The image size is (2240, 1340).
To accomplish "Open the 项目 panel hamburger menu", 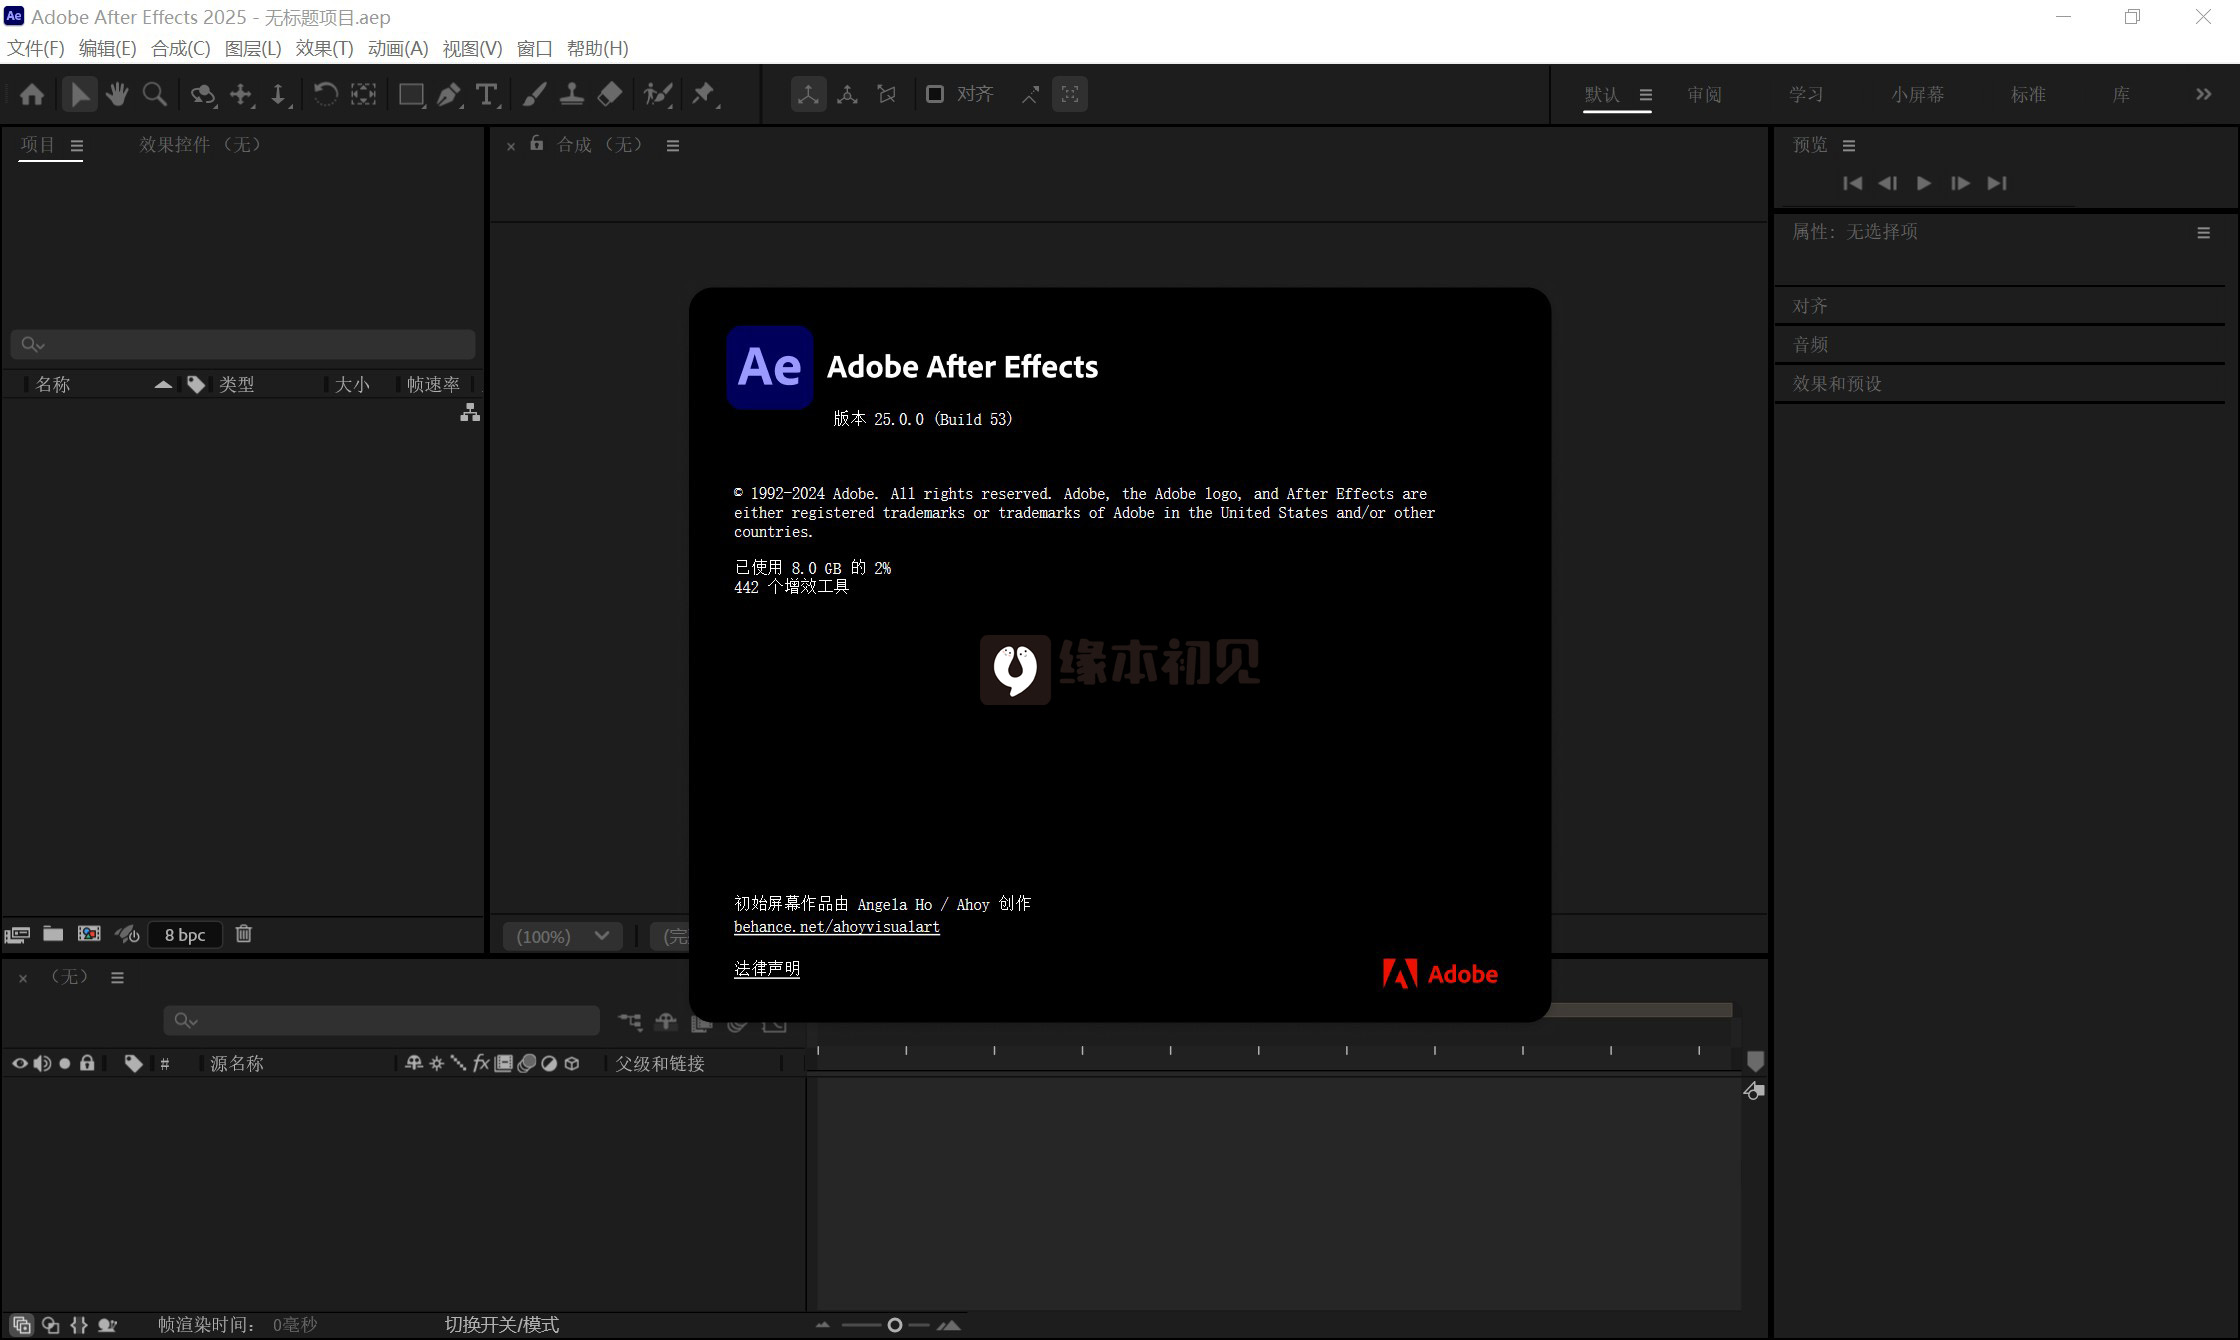I will point(77,145).
